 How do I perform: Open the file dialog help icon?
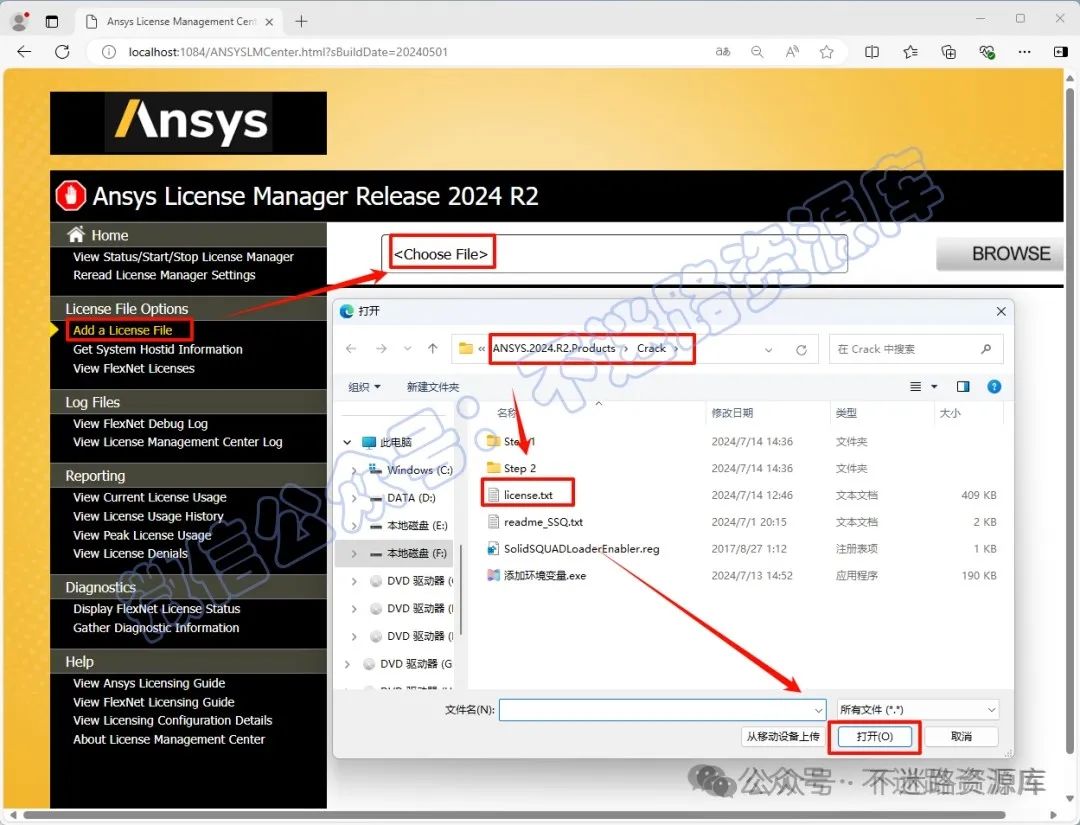coord(994,386)
